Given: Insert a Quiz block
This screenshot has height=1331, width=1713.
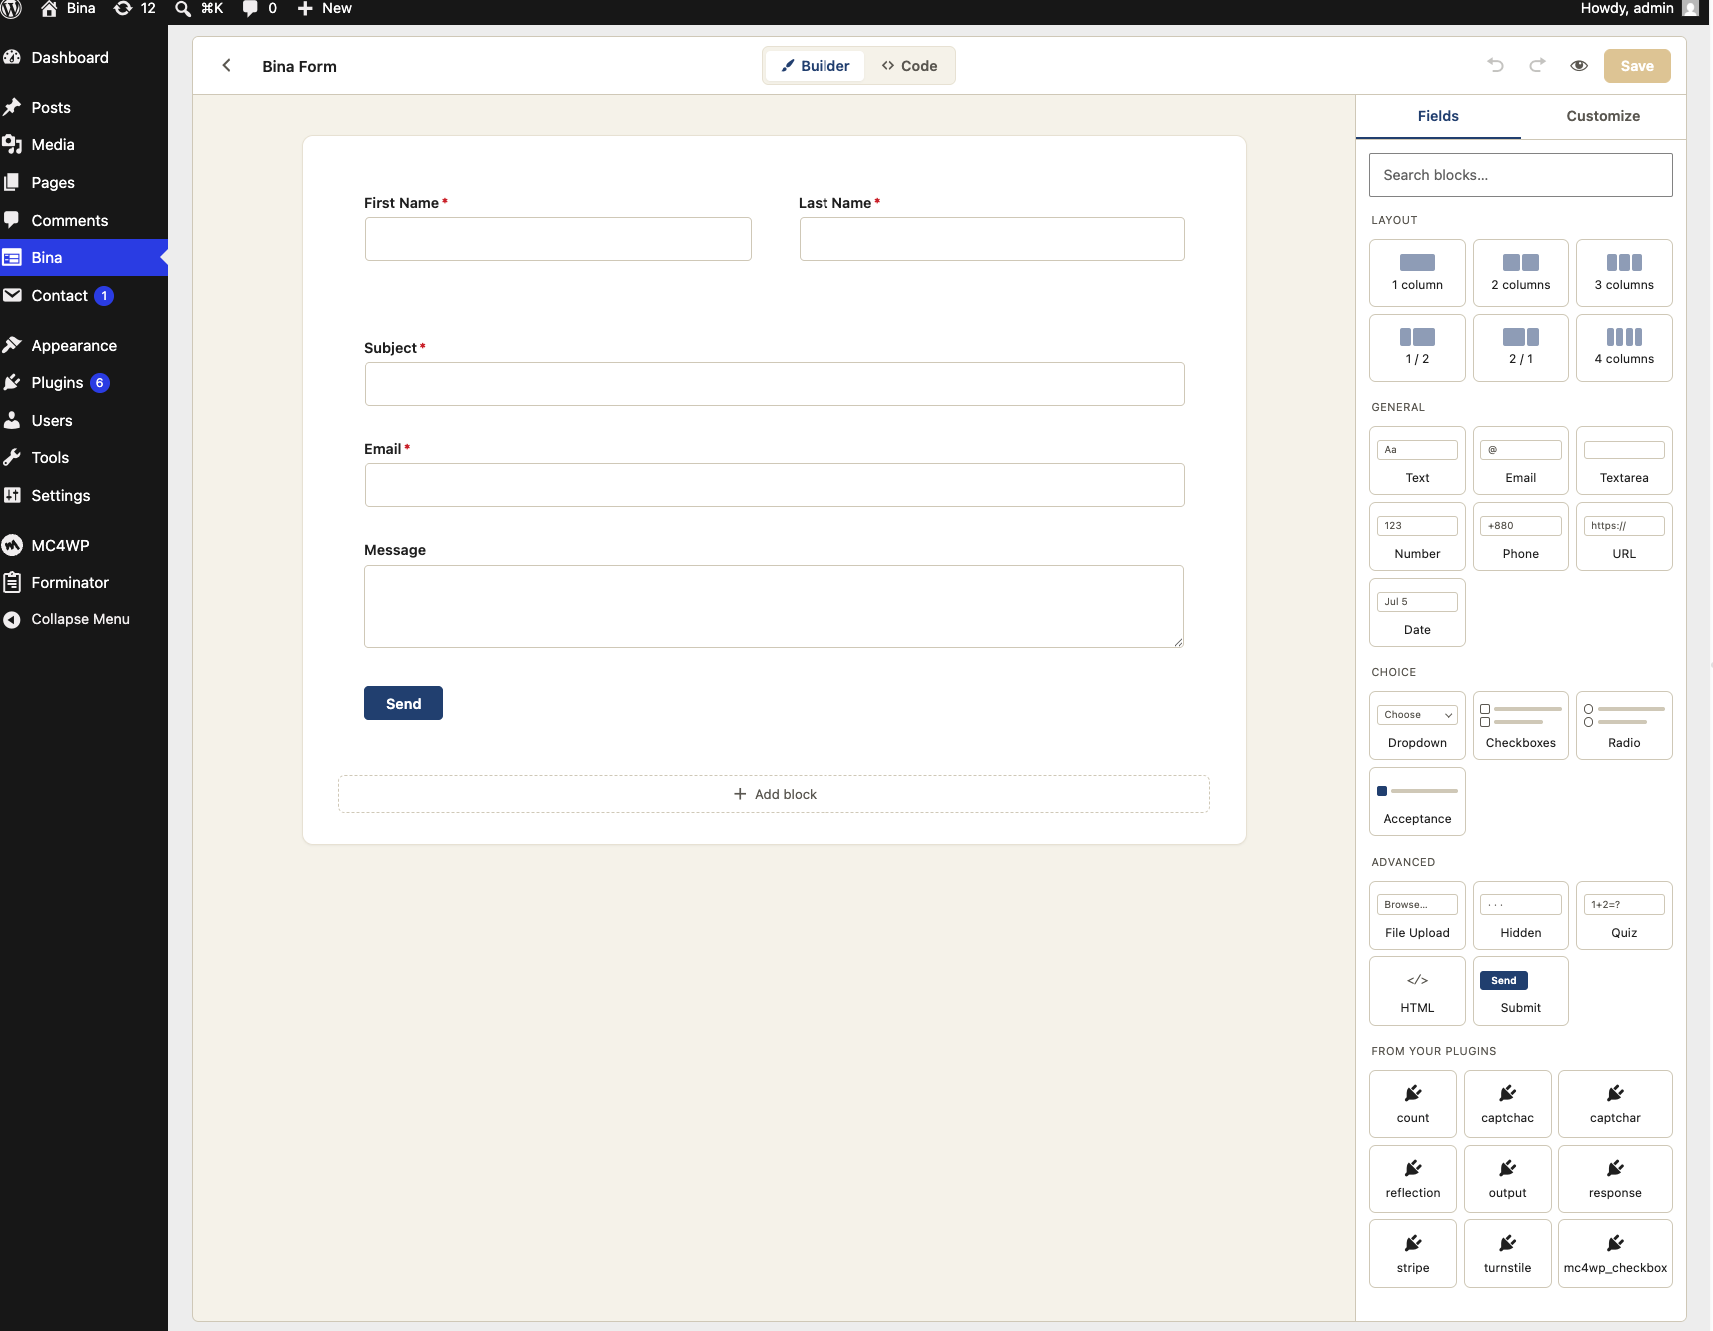Looking at the screenshot, I should pyautogui.click(x=1624, y=916).
